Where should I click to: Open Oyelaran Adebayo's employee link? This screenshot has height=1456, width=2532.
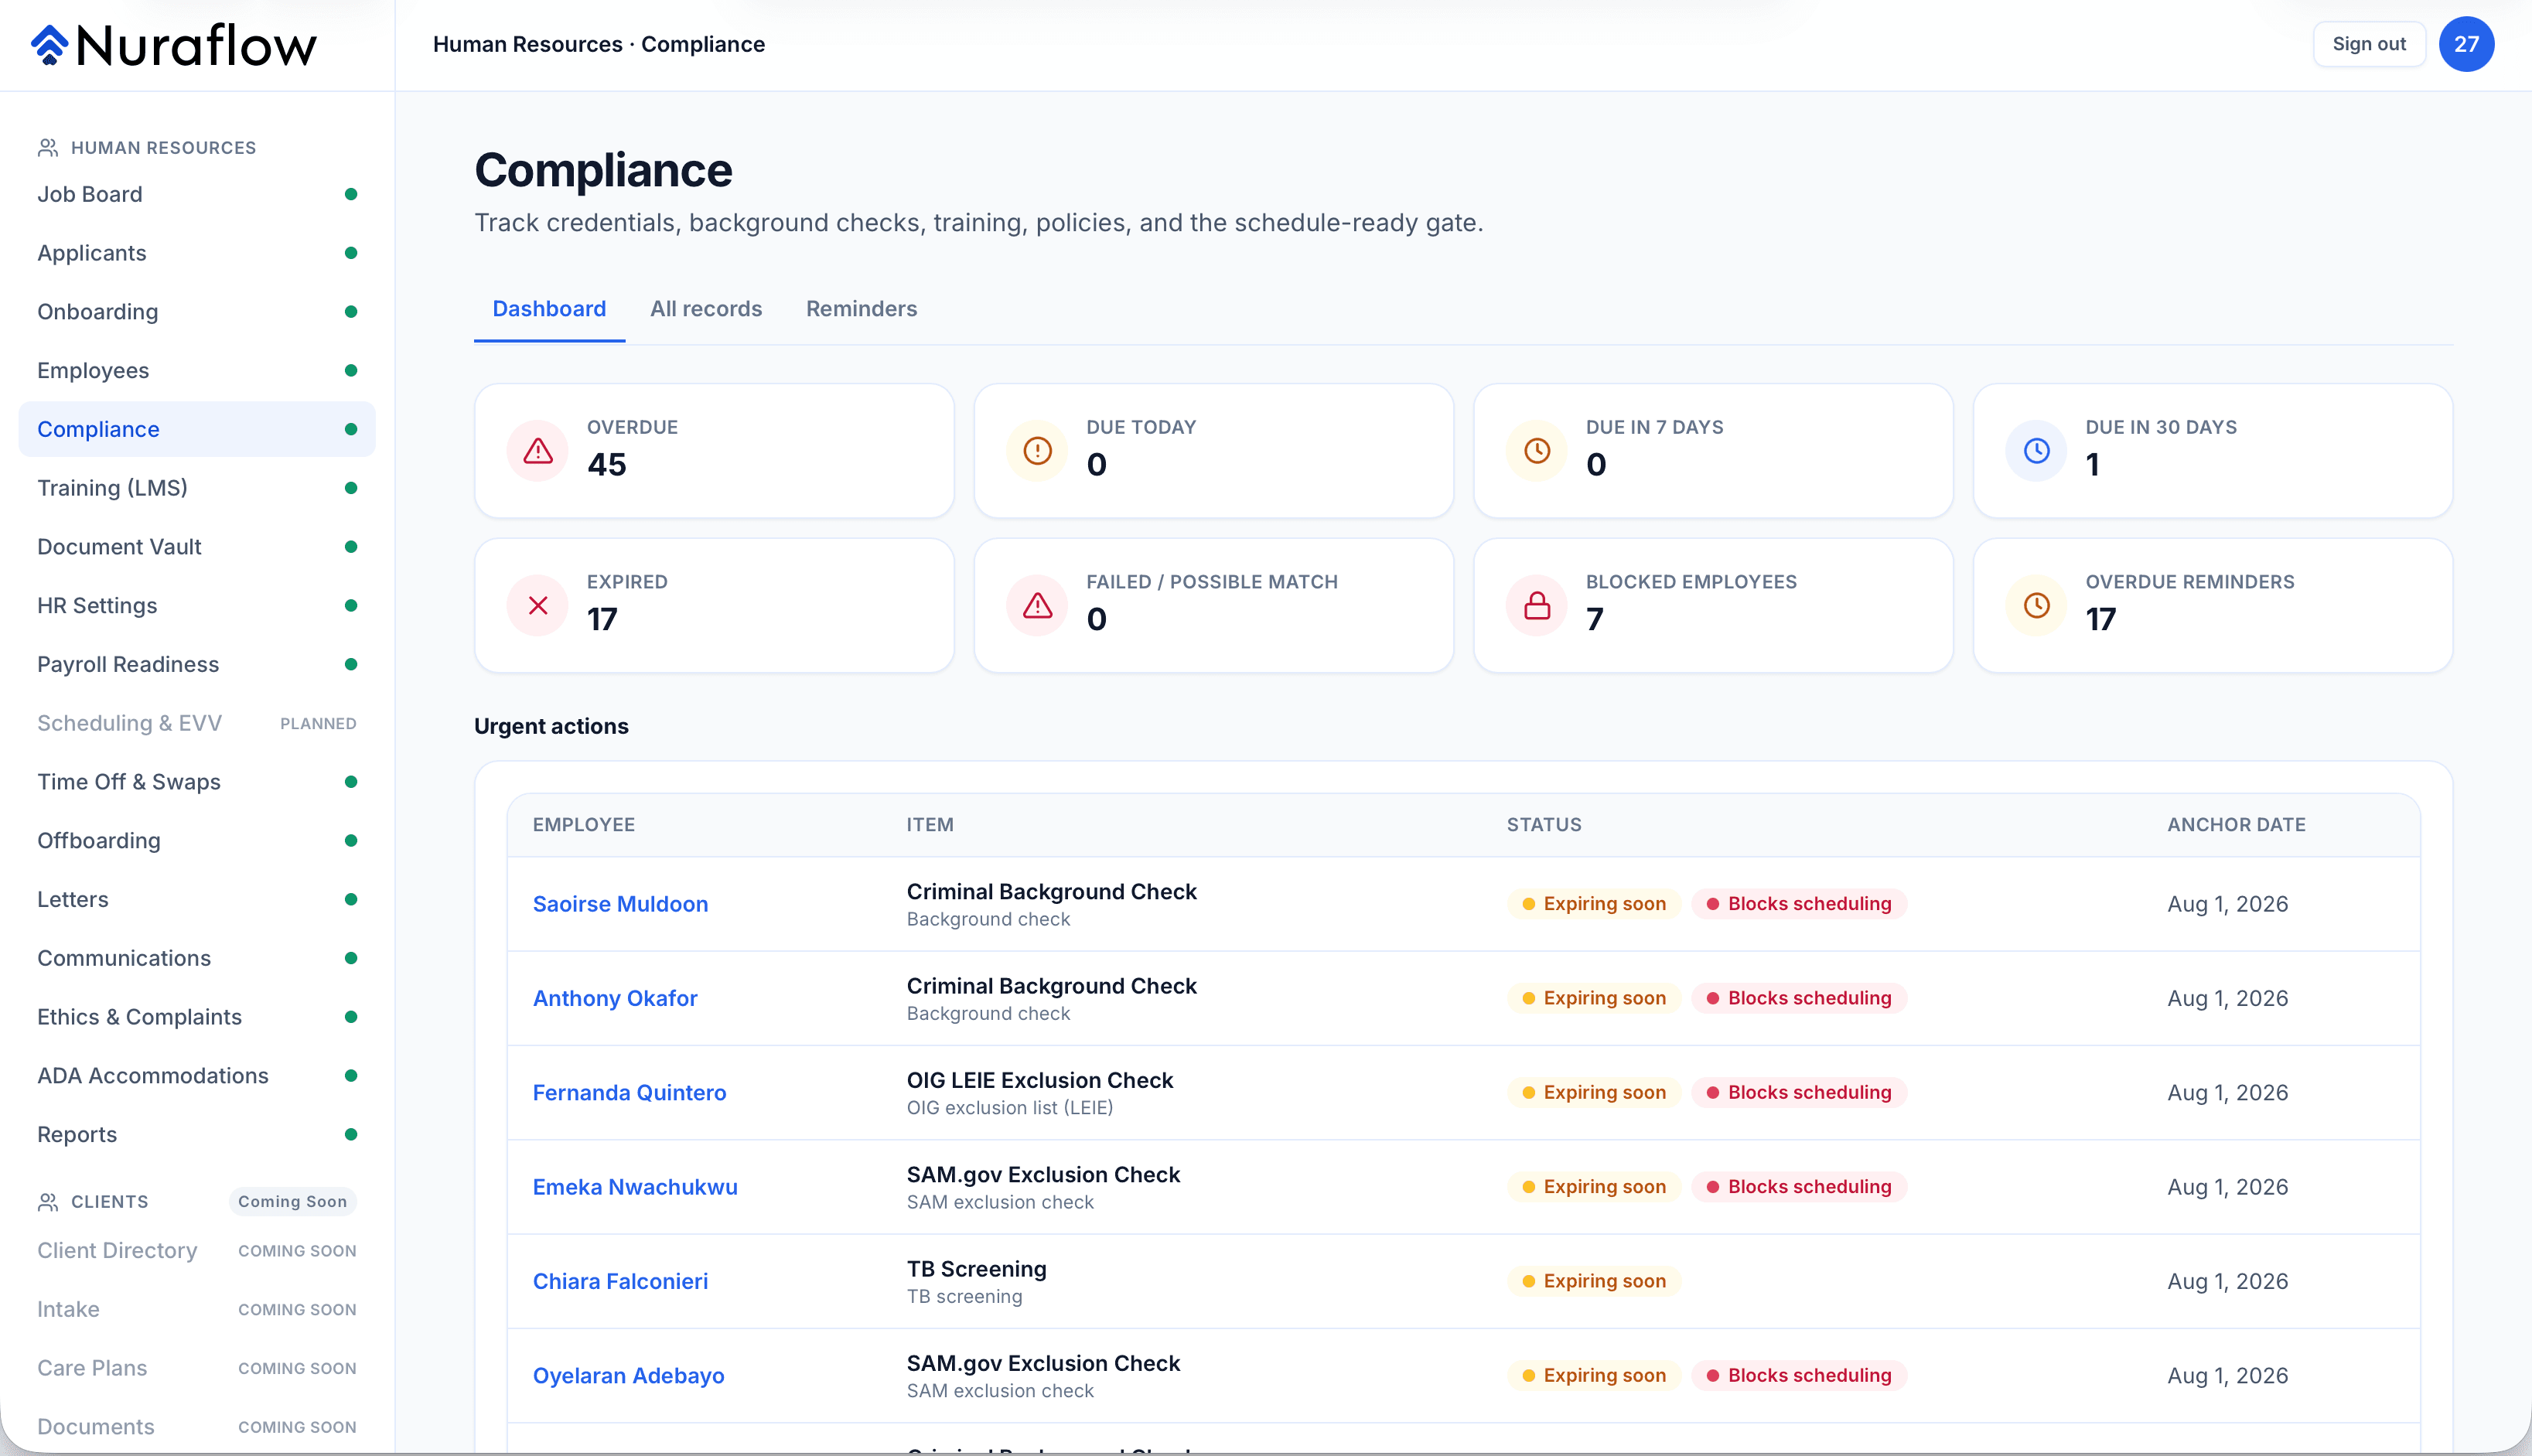[628, 1376]
